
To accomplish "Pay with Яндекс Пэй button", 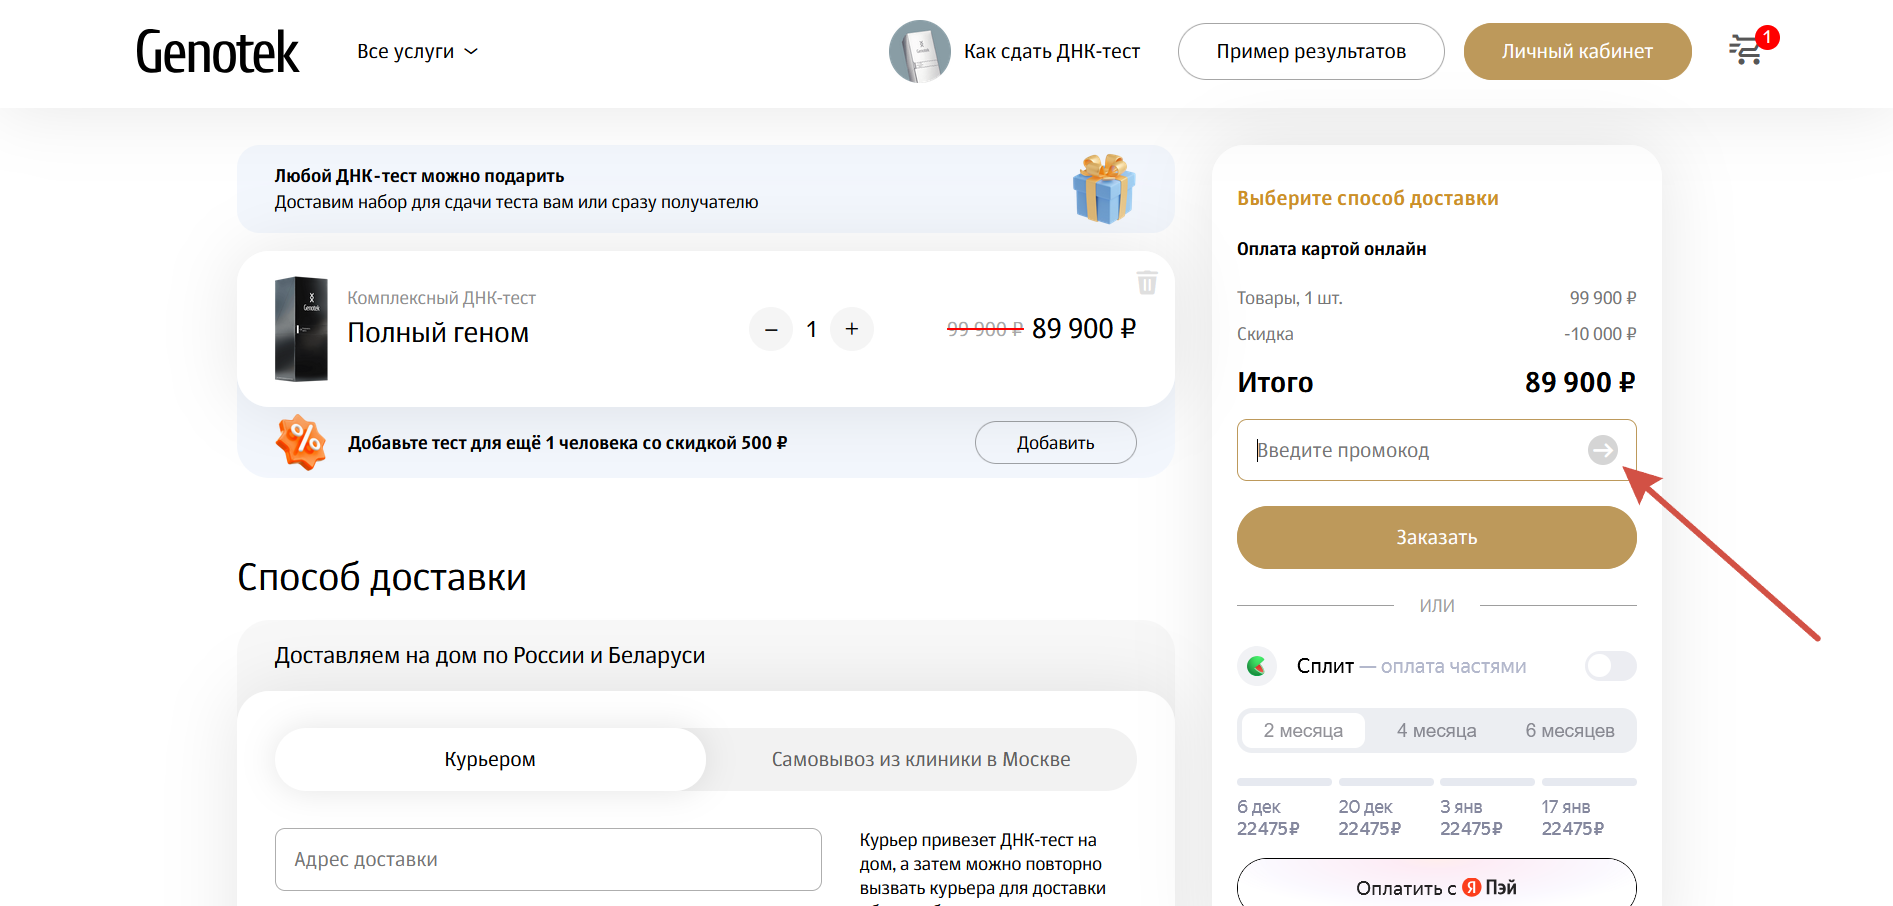I will point(1436,884).
